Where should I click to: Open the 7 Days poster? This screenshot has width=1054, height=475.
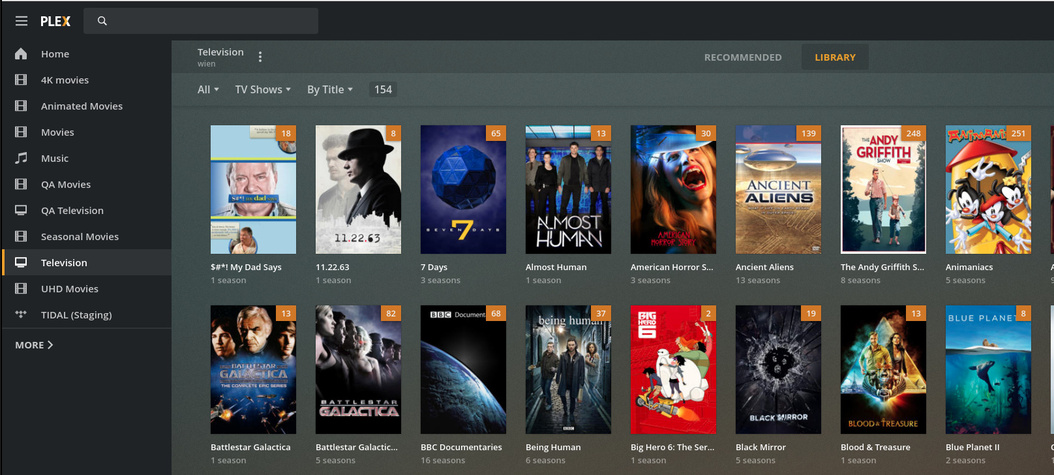[x=463, y=189]
